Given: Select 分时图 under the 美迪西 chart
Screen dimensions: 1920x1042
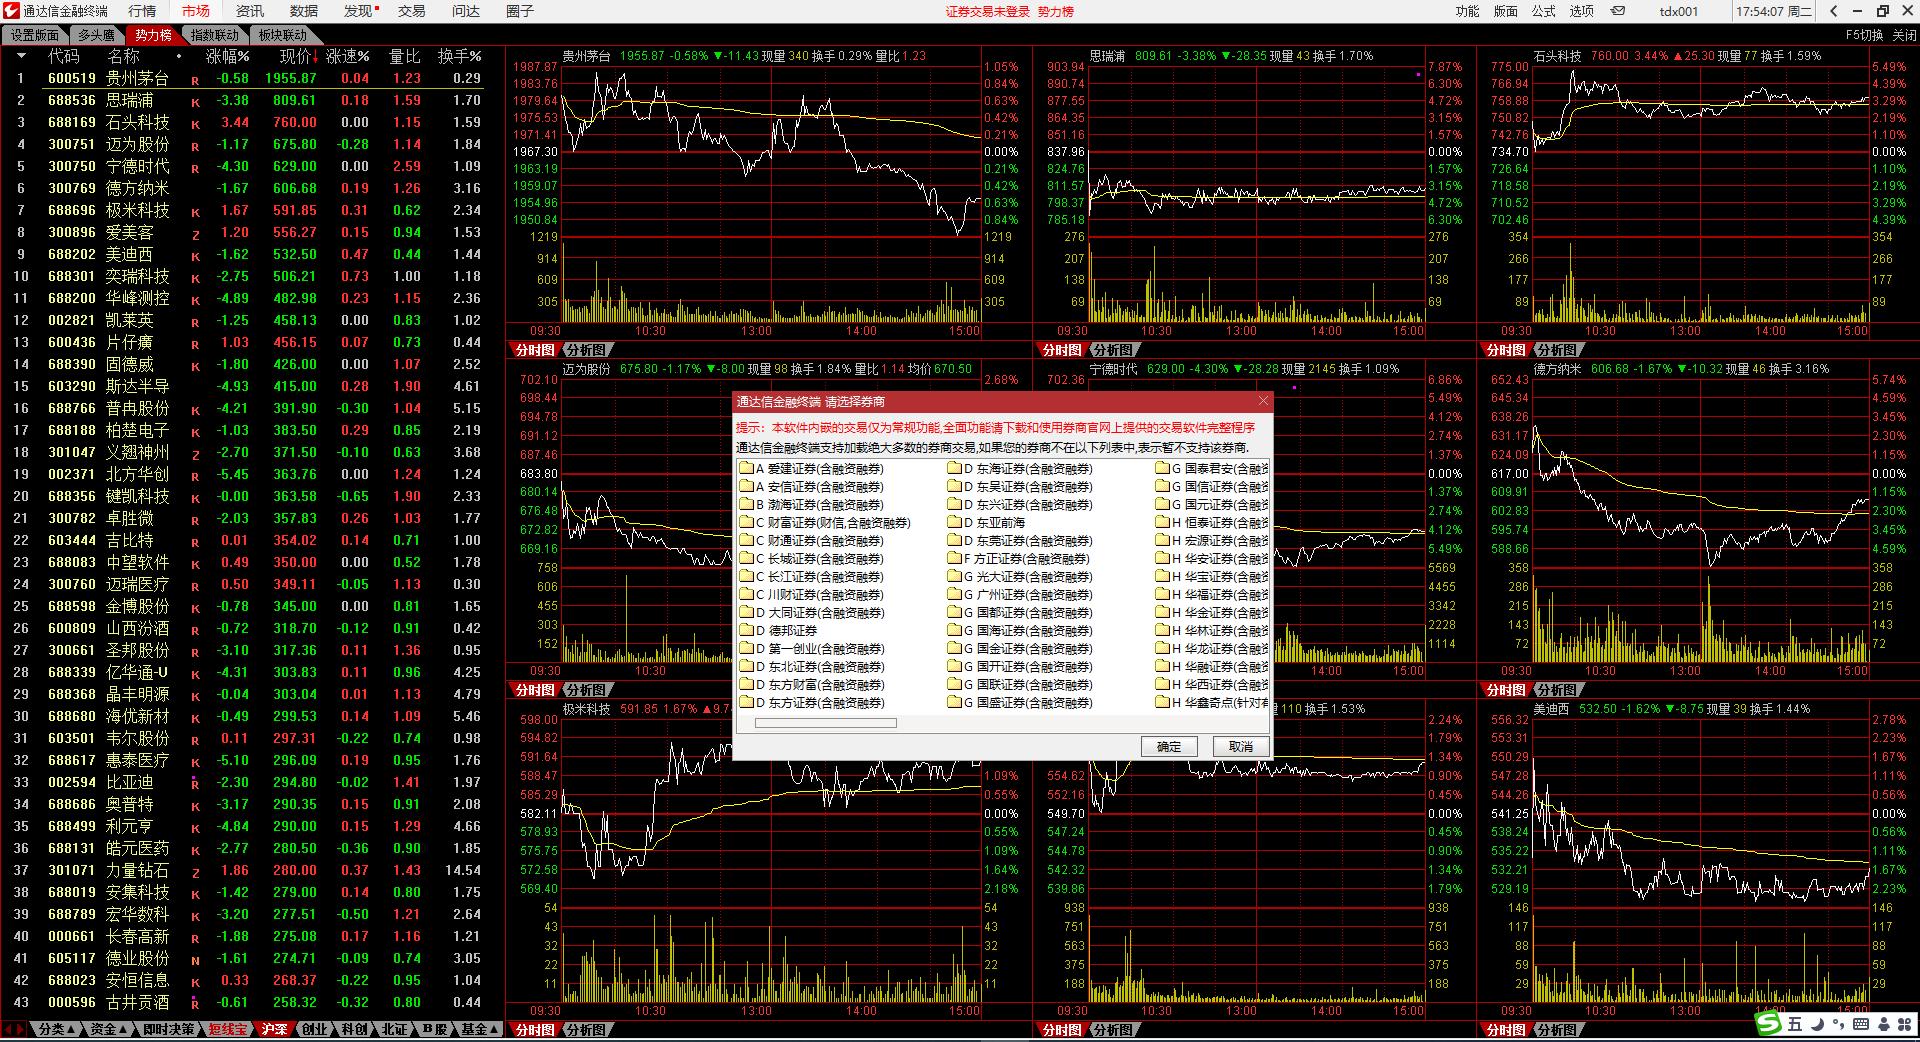Looking at the screenshot, I should (1505, 1030).
